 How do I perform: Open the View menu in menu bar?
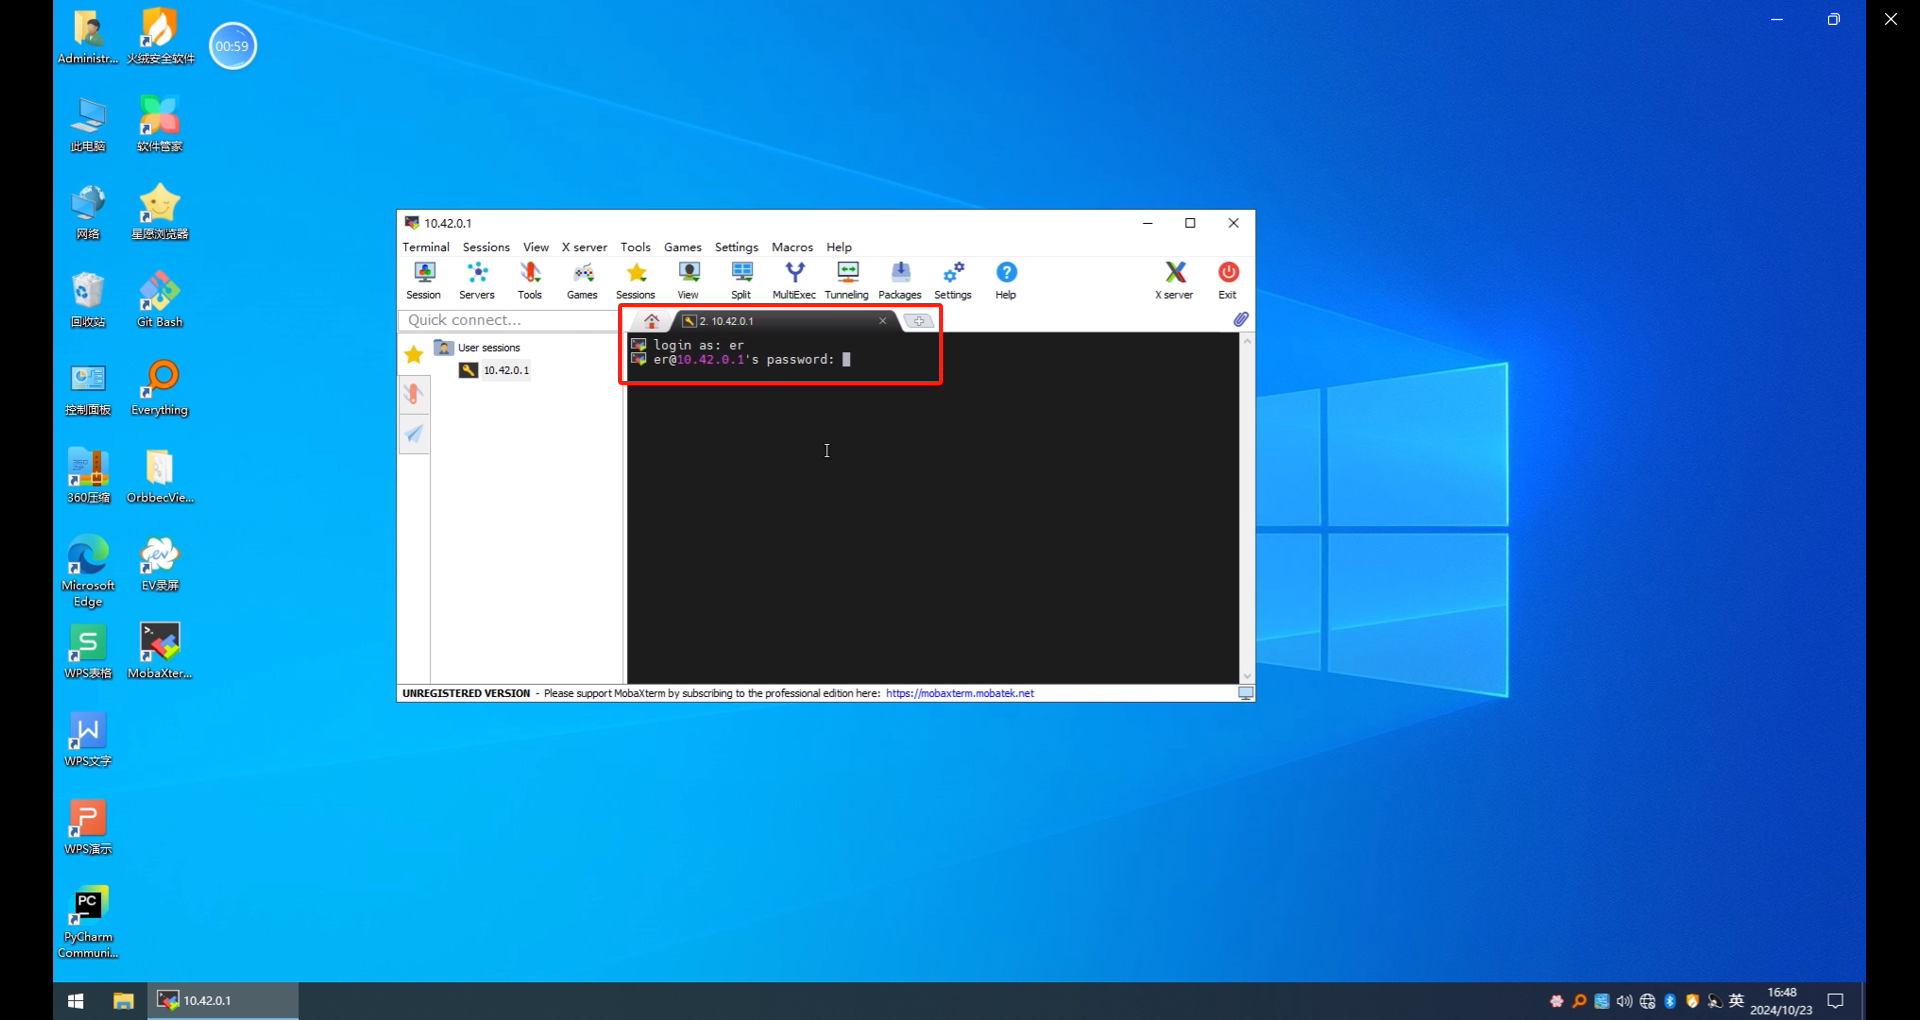[x=536, y=247]
